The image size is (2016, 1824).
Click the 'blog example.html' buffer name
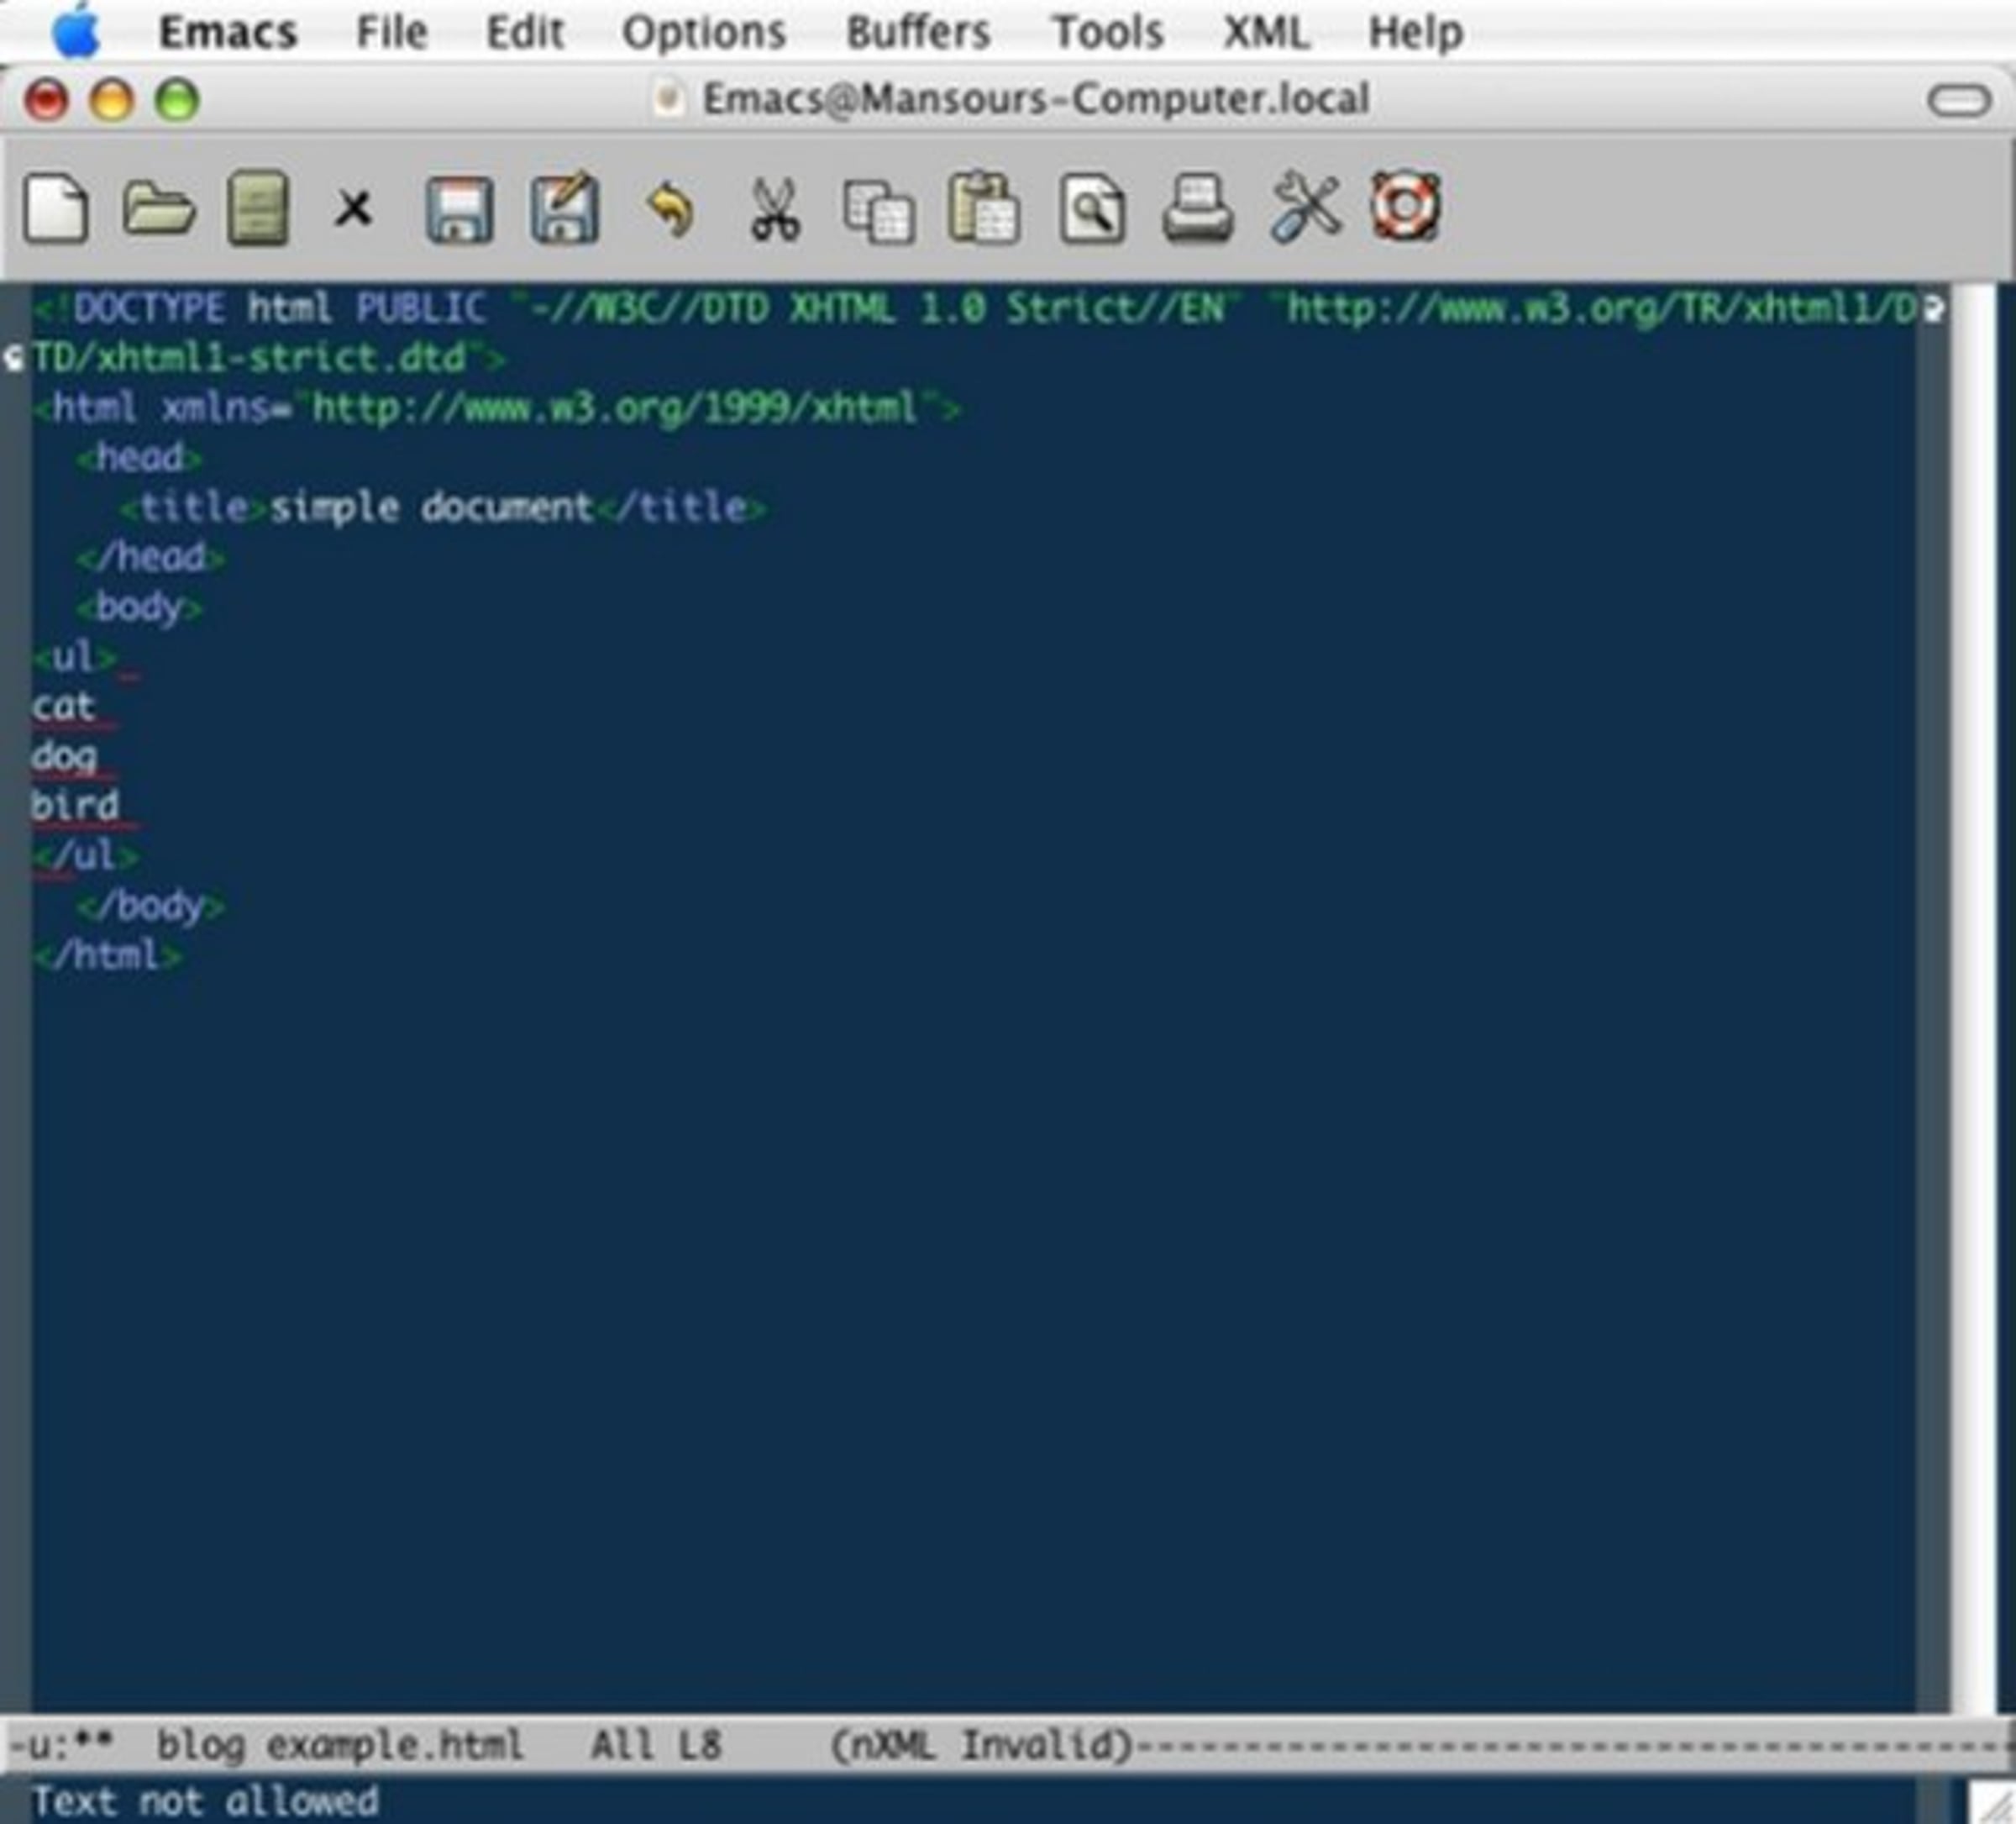[340, 1744]
